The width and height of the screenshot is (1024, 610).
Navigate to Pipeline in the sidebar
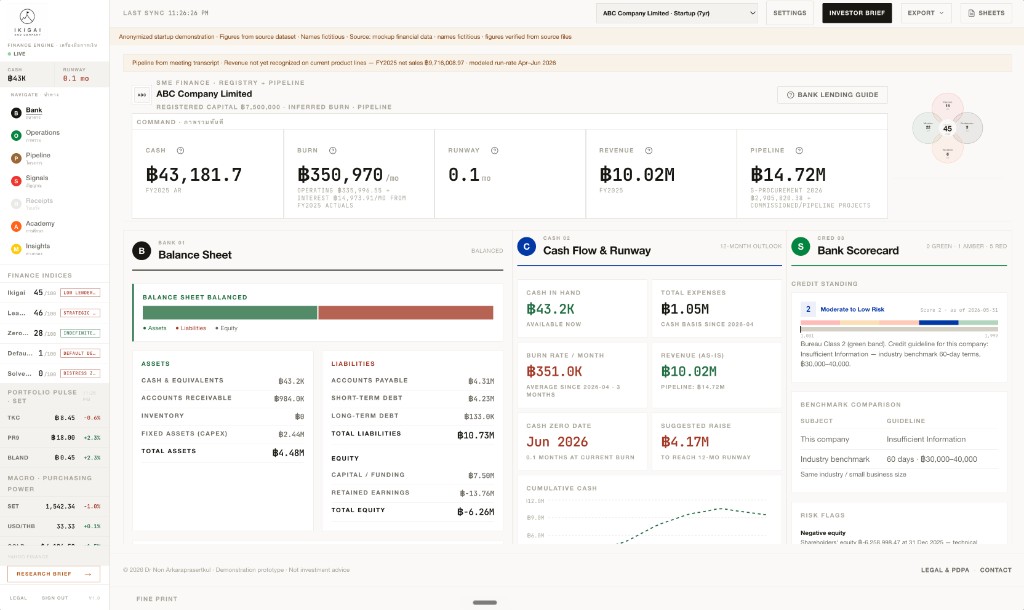[38, 155]
